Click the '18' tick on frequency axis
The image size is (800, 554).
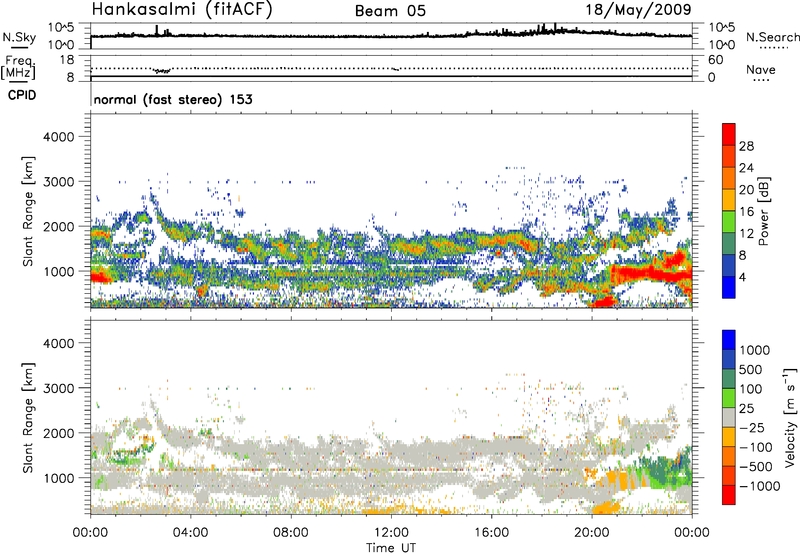pos(66,60)
